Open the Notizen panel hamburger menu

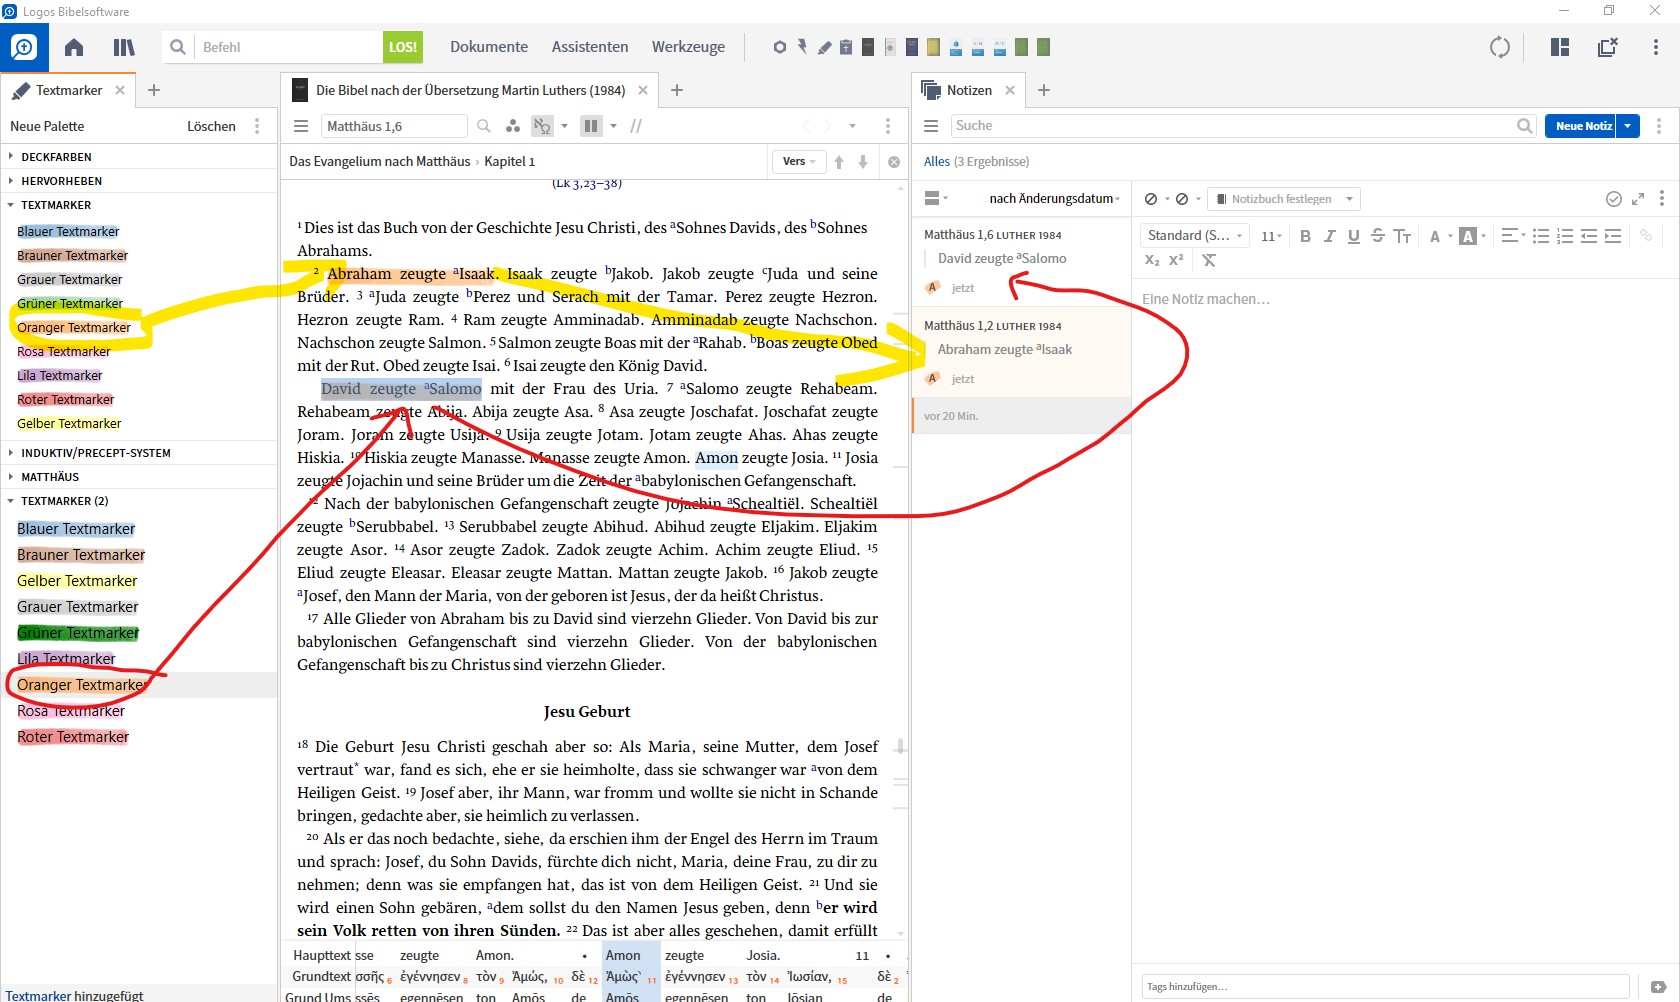point(931,126)
